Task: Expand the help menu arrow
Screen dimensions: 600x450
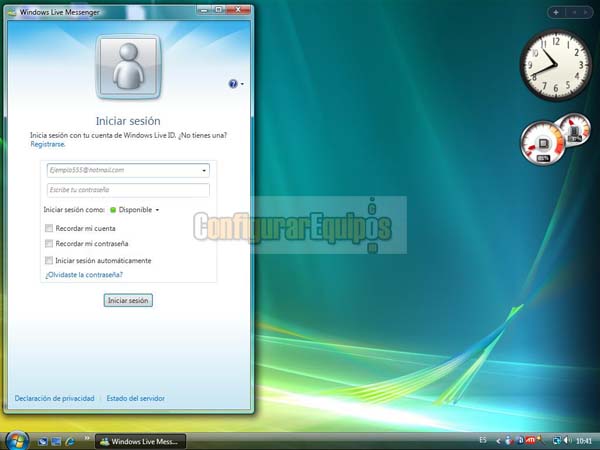Action: pos(242,84)
